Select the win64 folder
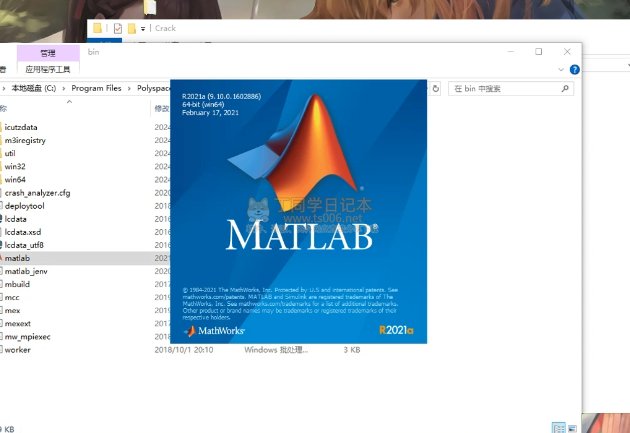630x433 pixels. 15,180
